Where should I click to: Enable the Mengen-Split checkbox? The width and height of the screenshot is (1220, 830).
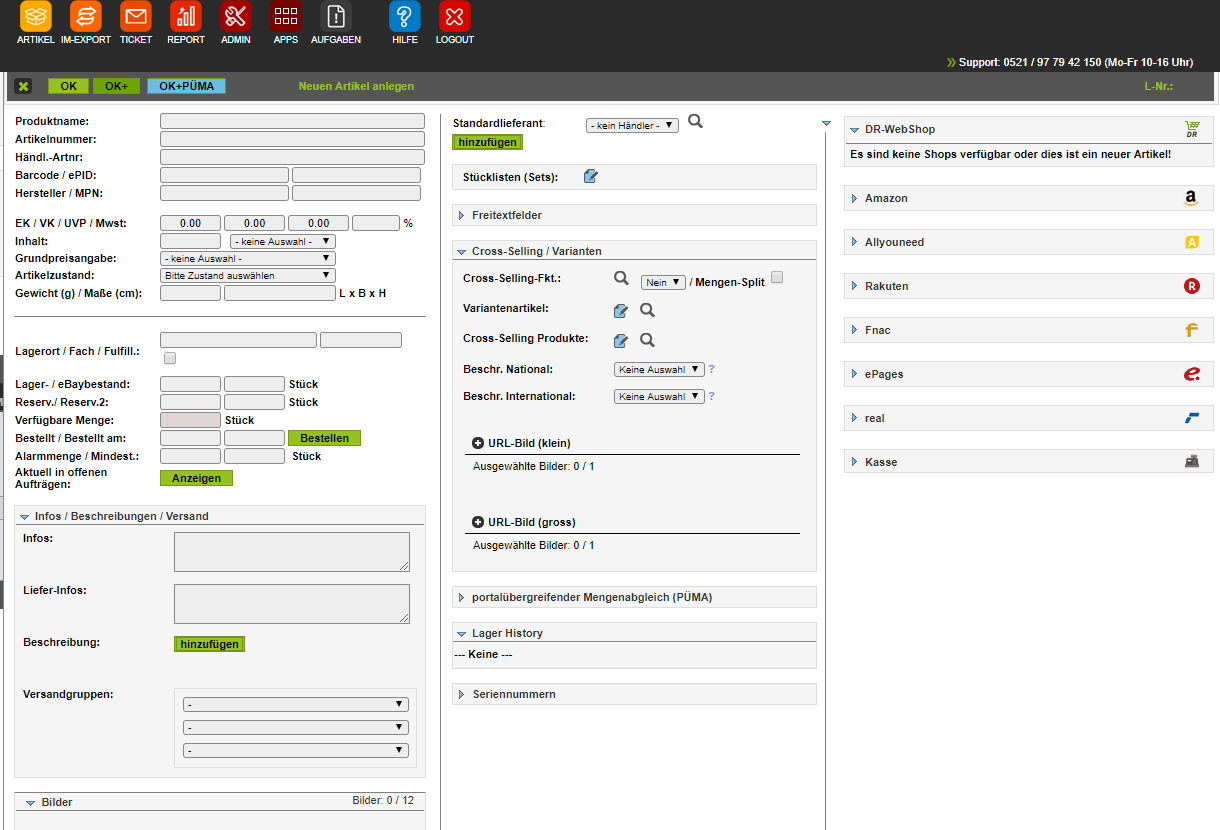click(x=777, y=278)
